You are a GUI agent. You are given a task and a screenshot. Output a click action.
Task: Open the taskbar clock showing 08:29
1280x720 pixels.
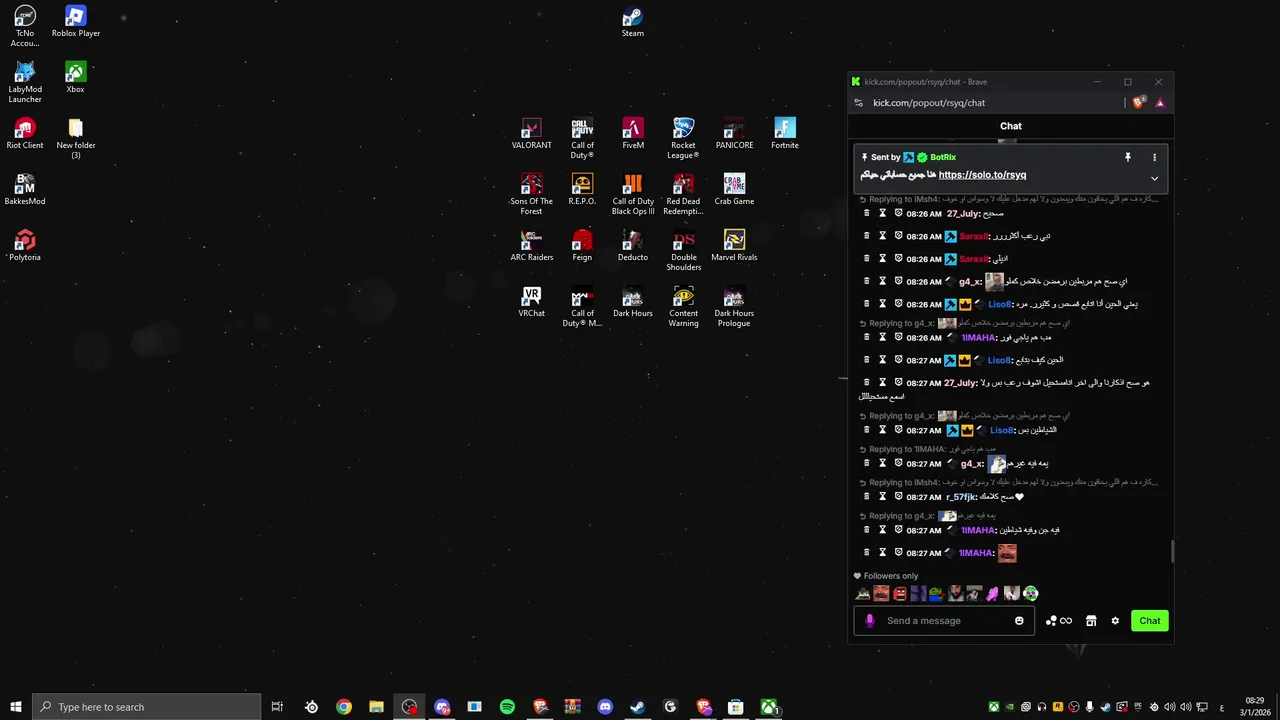tap(1255, 706)
